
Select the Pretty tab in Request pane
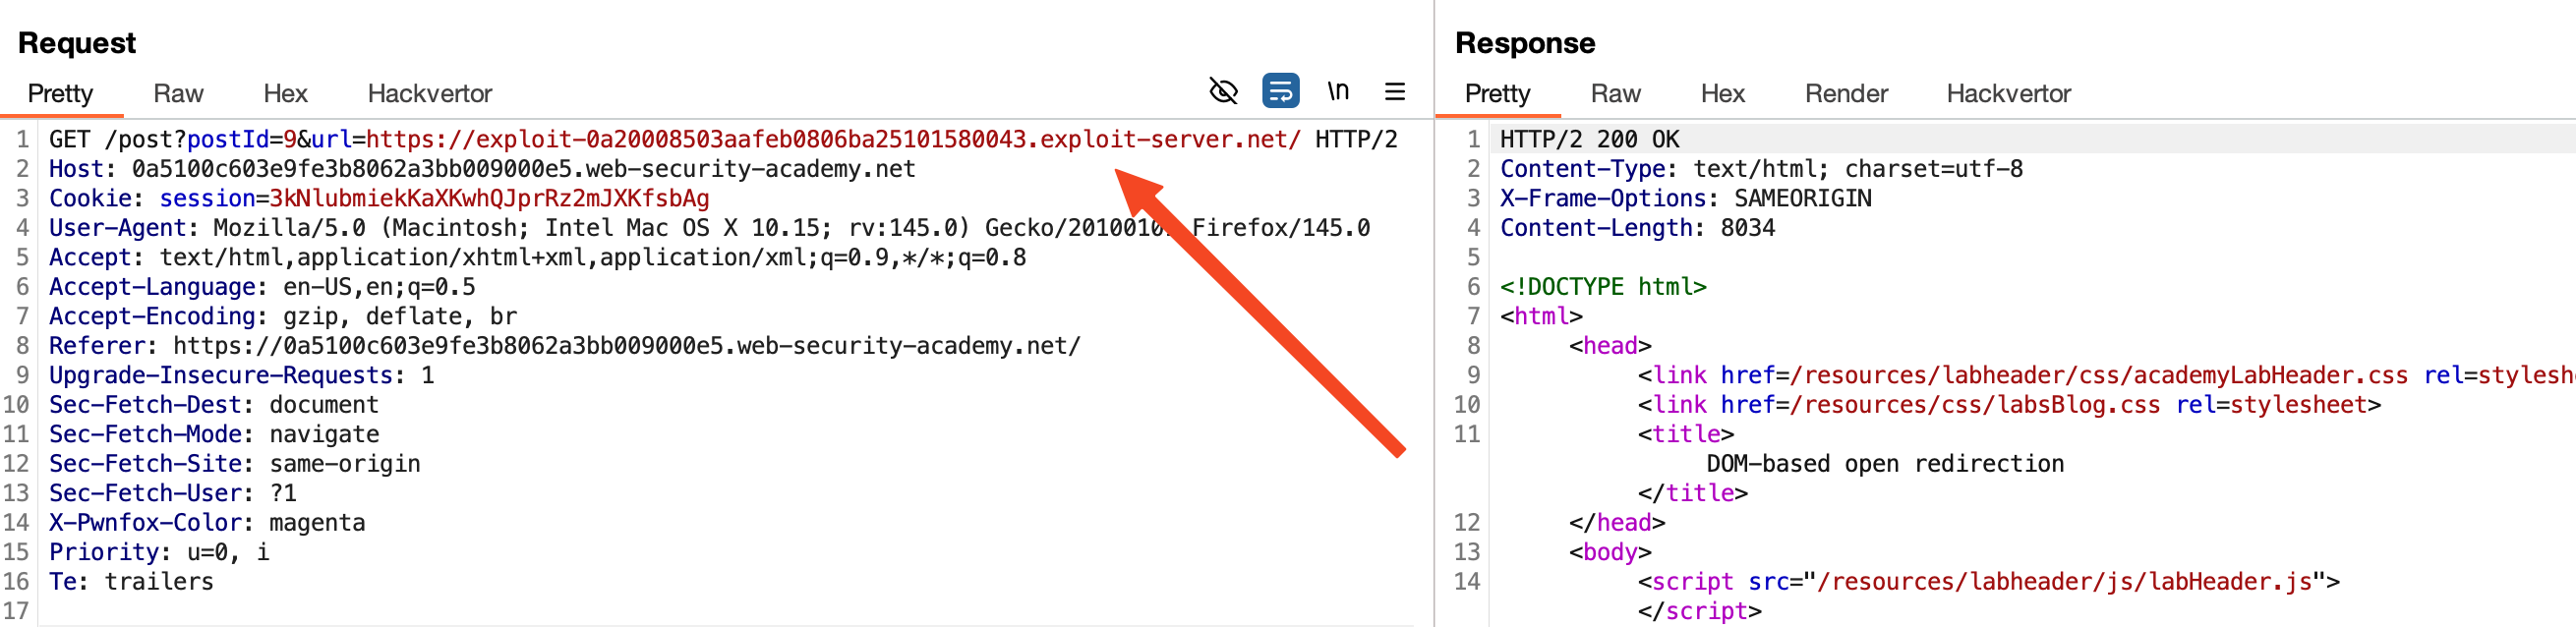coord(60,94)
